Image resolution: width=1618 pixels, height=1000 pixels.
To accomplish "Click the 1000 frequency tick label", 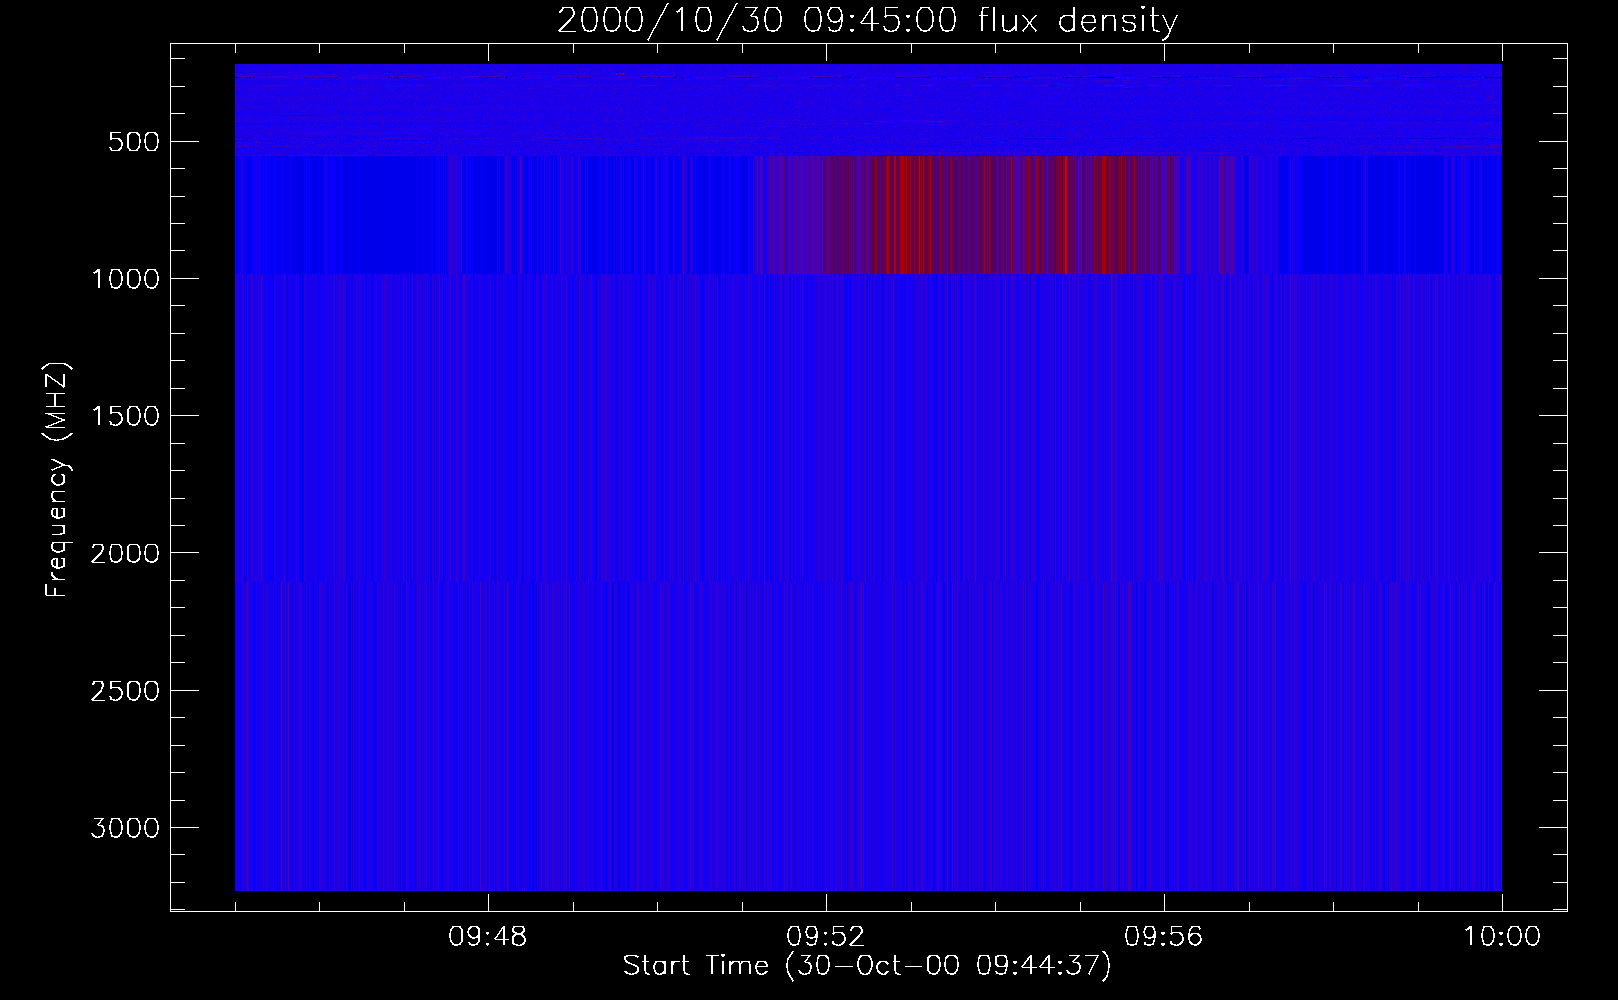I will [124, 279].
